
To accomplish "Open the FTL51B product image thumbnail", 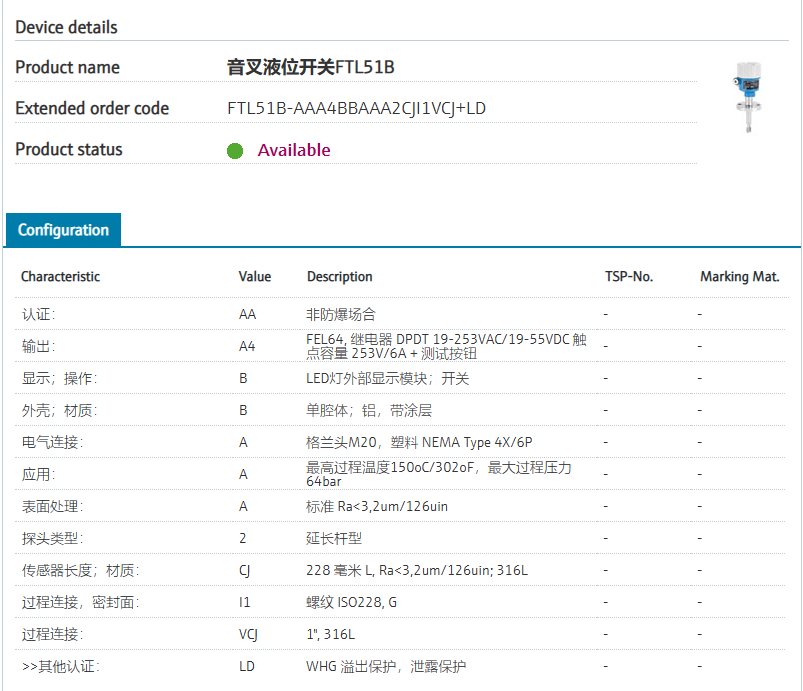I will coord(748,98).
